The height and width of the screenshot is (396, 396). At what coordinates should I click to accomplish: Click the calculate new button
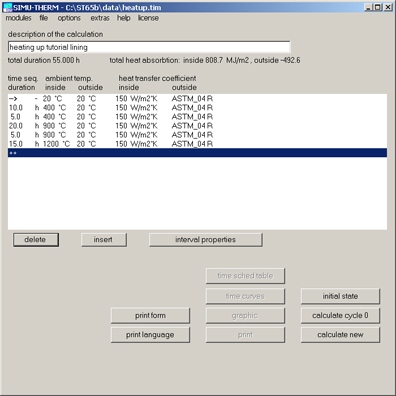(340, 335)
